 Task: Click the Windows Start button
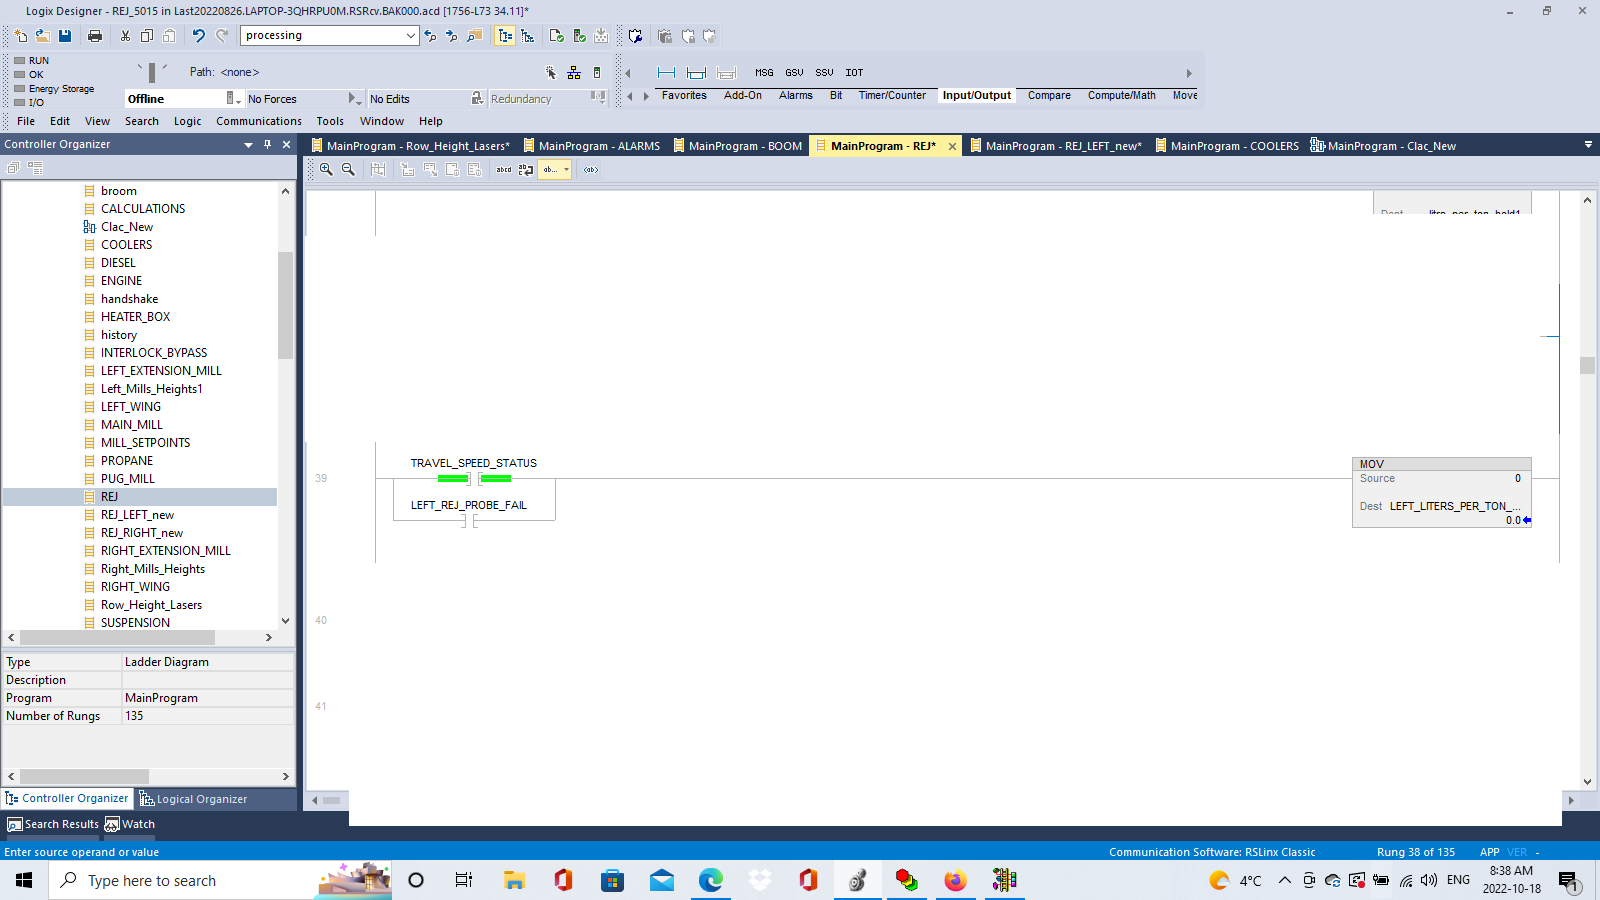[24, 880]
